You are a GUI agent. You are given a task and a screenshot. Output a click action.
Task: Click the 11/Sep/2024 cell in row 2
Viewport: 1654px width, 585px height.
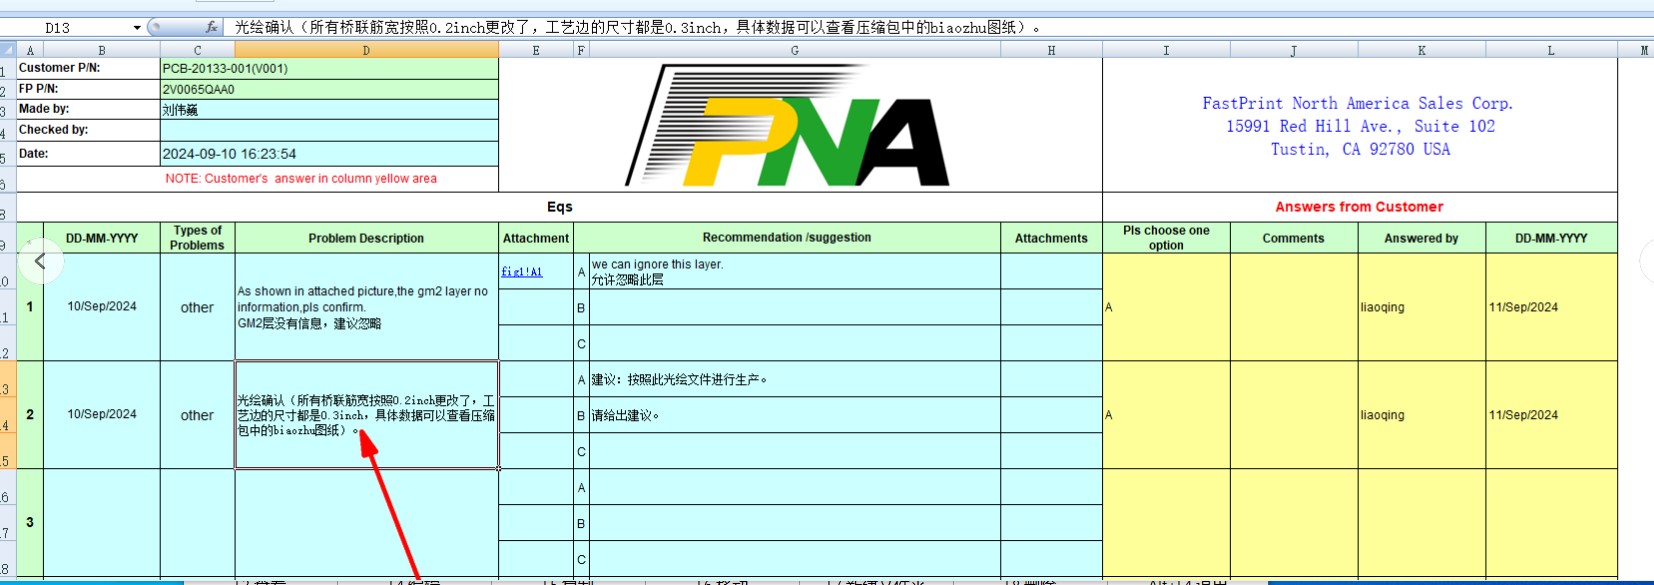click(x=1551, y=415)
